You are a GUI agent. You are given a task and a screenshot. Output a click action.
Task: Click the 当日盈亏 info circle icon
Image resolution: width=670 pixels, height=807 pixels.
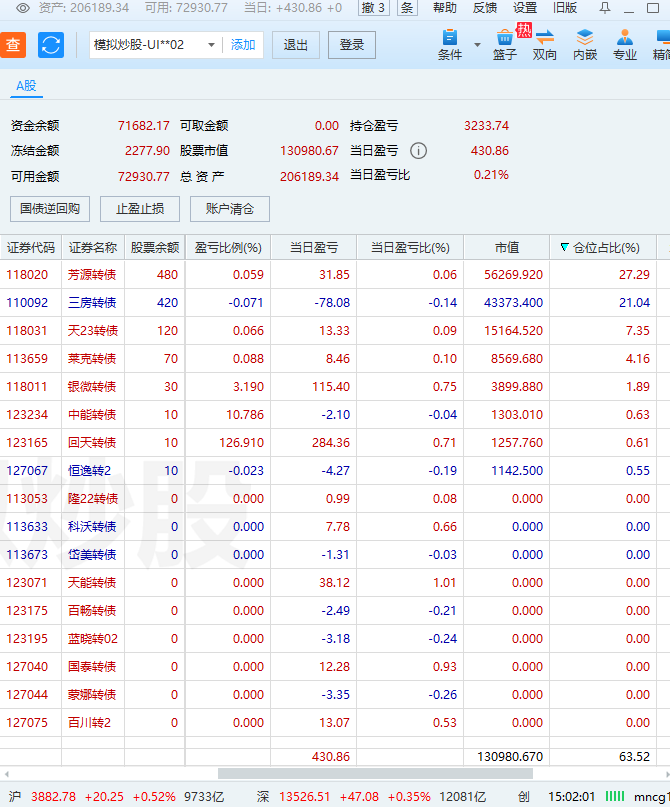pyautogui.click(x=418, y=151)
